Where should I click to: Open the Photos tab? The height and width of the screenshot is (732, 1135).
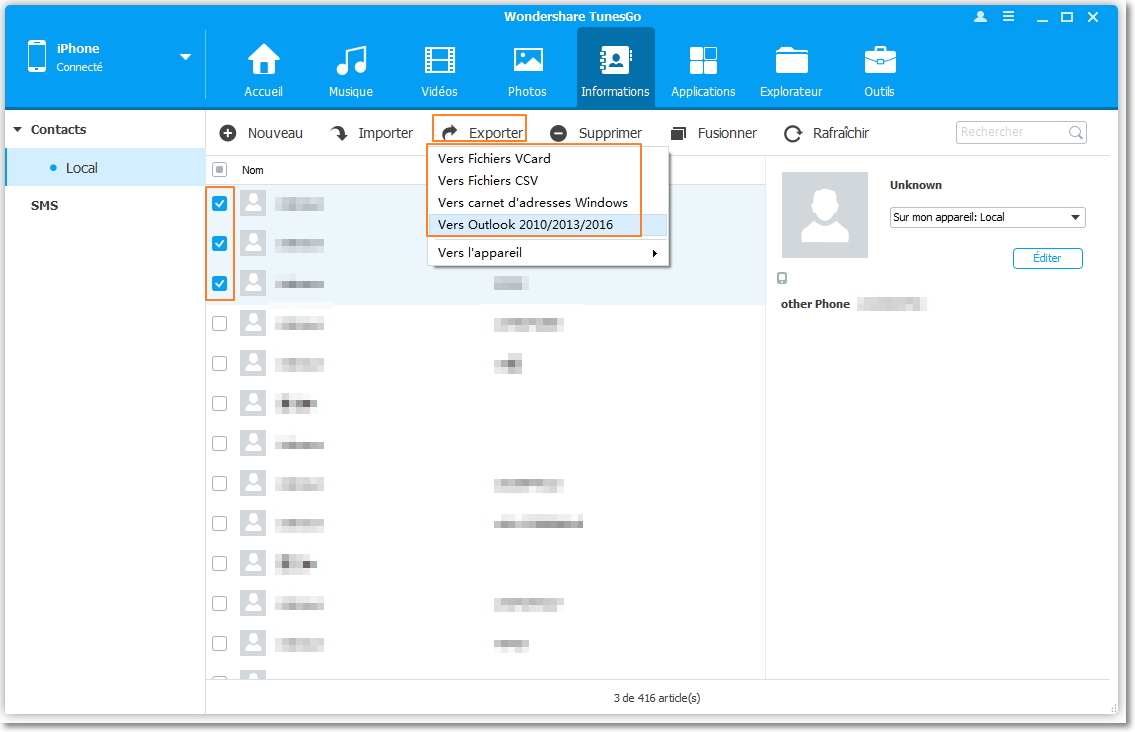tap(527, 70)
